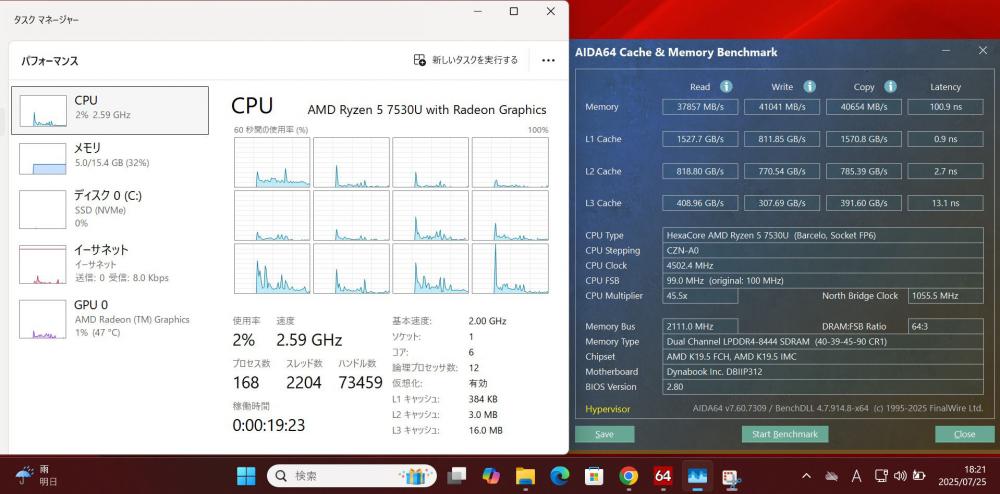The height and width of the screenshot is (494, 1000).
Task: Click AIDA64 taskbar icon
Action: [663, 476]
